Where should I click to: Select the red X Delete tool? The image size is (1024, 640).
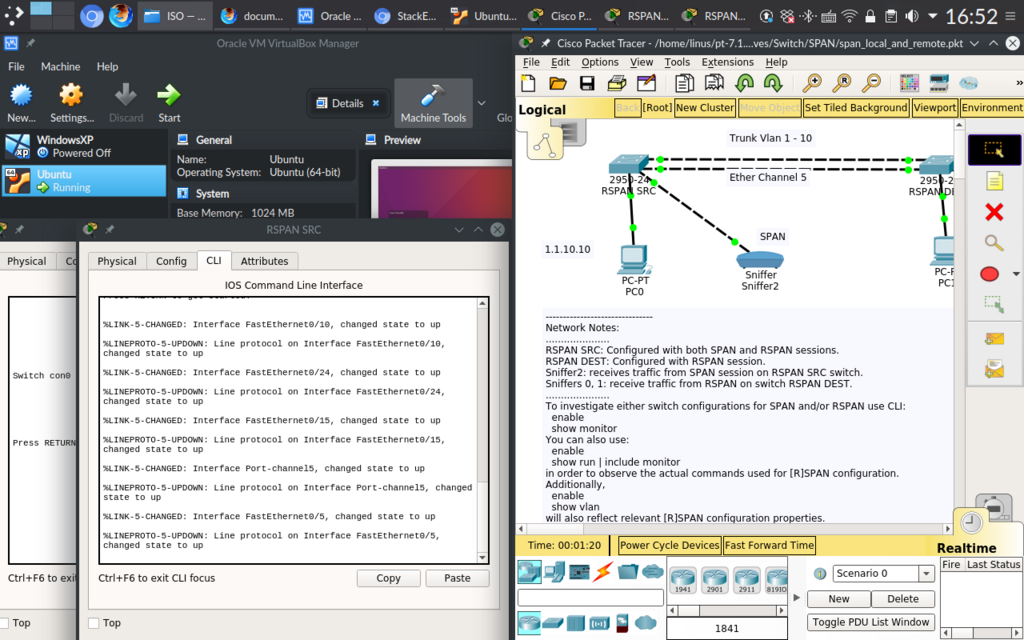coord(994,212)
